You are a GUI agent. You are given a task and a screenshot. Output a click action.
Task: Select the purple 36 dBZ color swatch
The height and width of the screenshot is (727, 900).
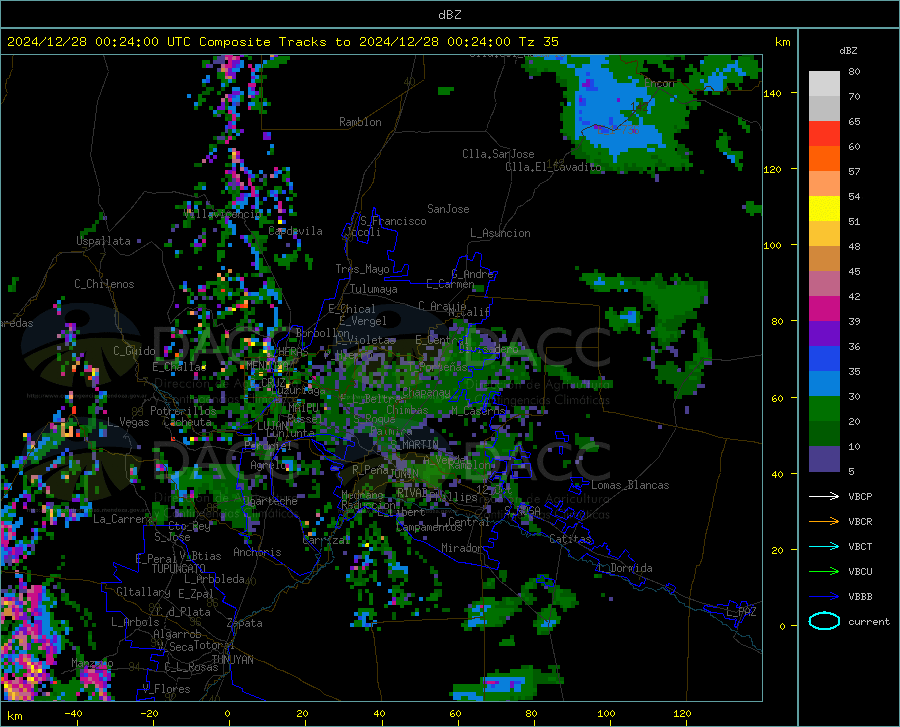824,334
